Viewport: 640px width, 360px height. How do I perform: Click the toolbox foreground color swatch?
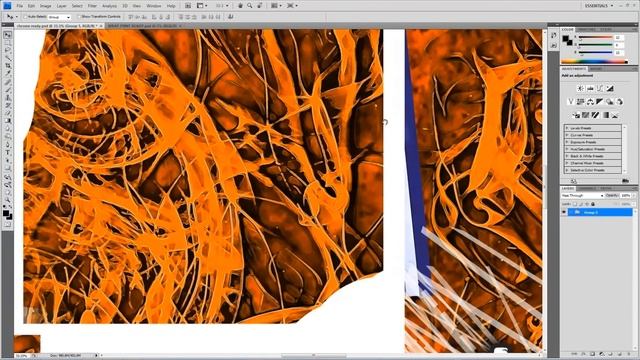pyautogui.click(x=6, y=213)
